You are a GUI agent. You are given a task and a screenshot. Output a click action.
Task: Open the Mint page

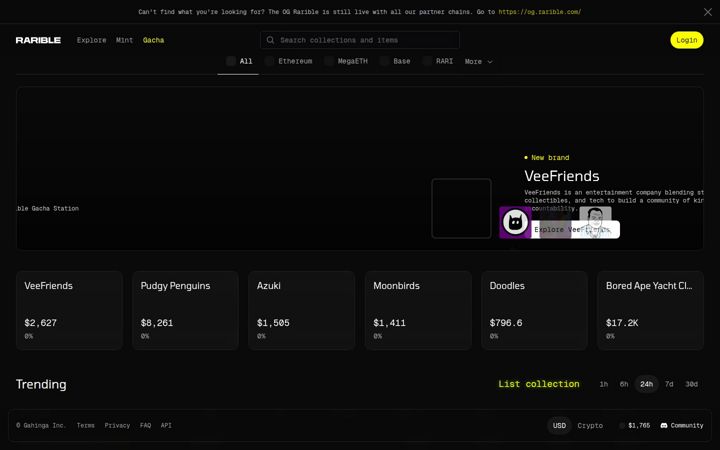124,40
